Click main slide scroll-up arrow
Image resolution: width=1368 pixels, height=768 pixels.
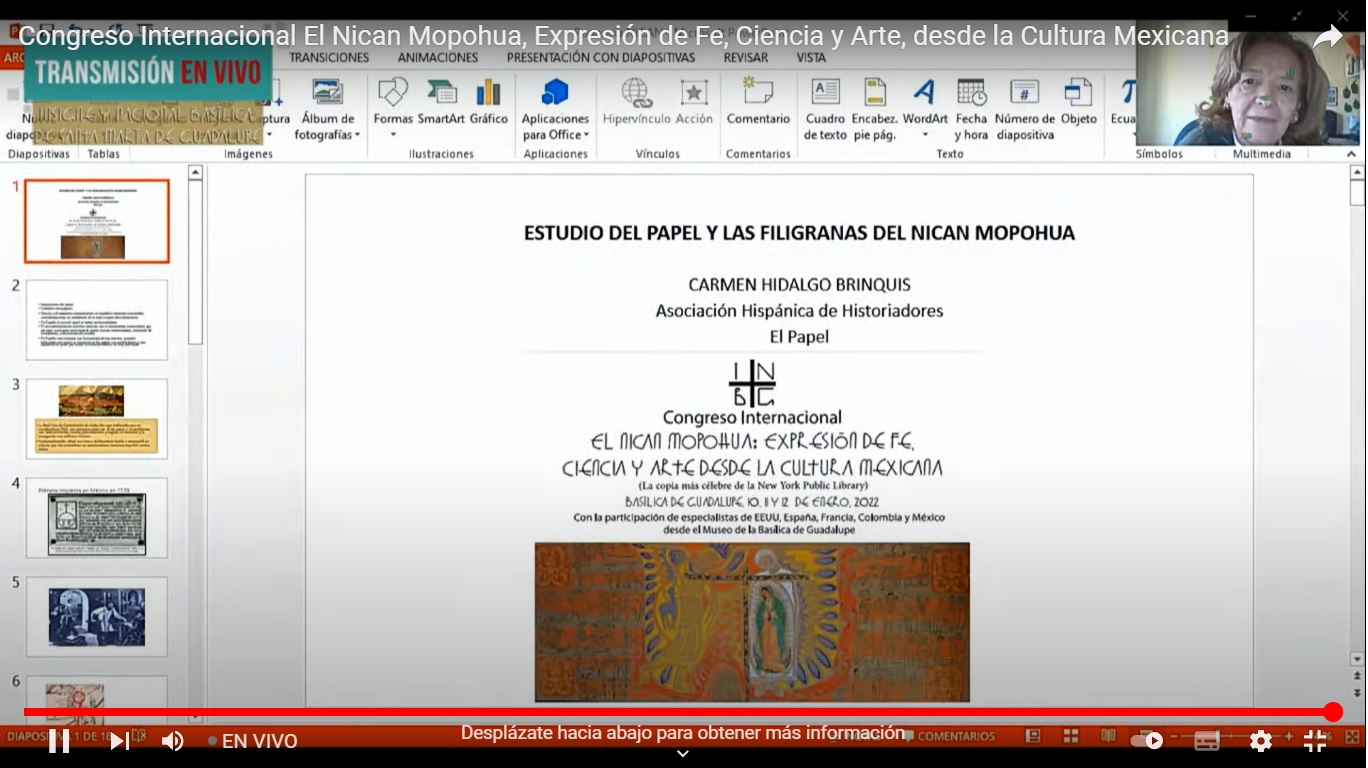tap(1357, 172)
